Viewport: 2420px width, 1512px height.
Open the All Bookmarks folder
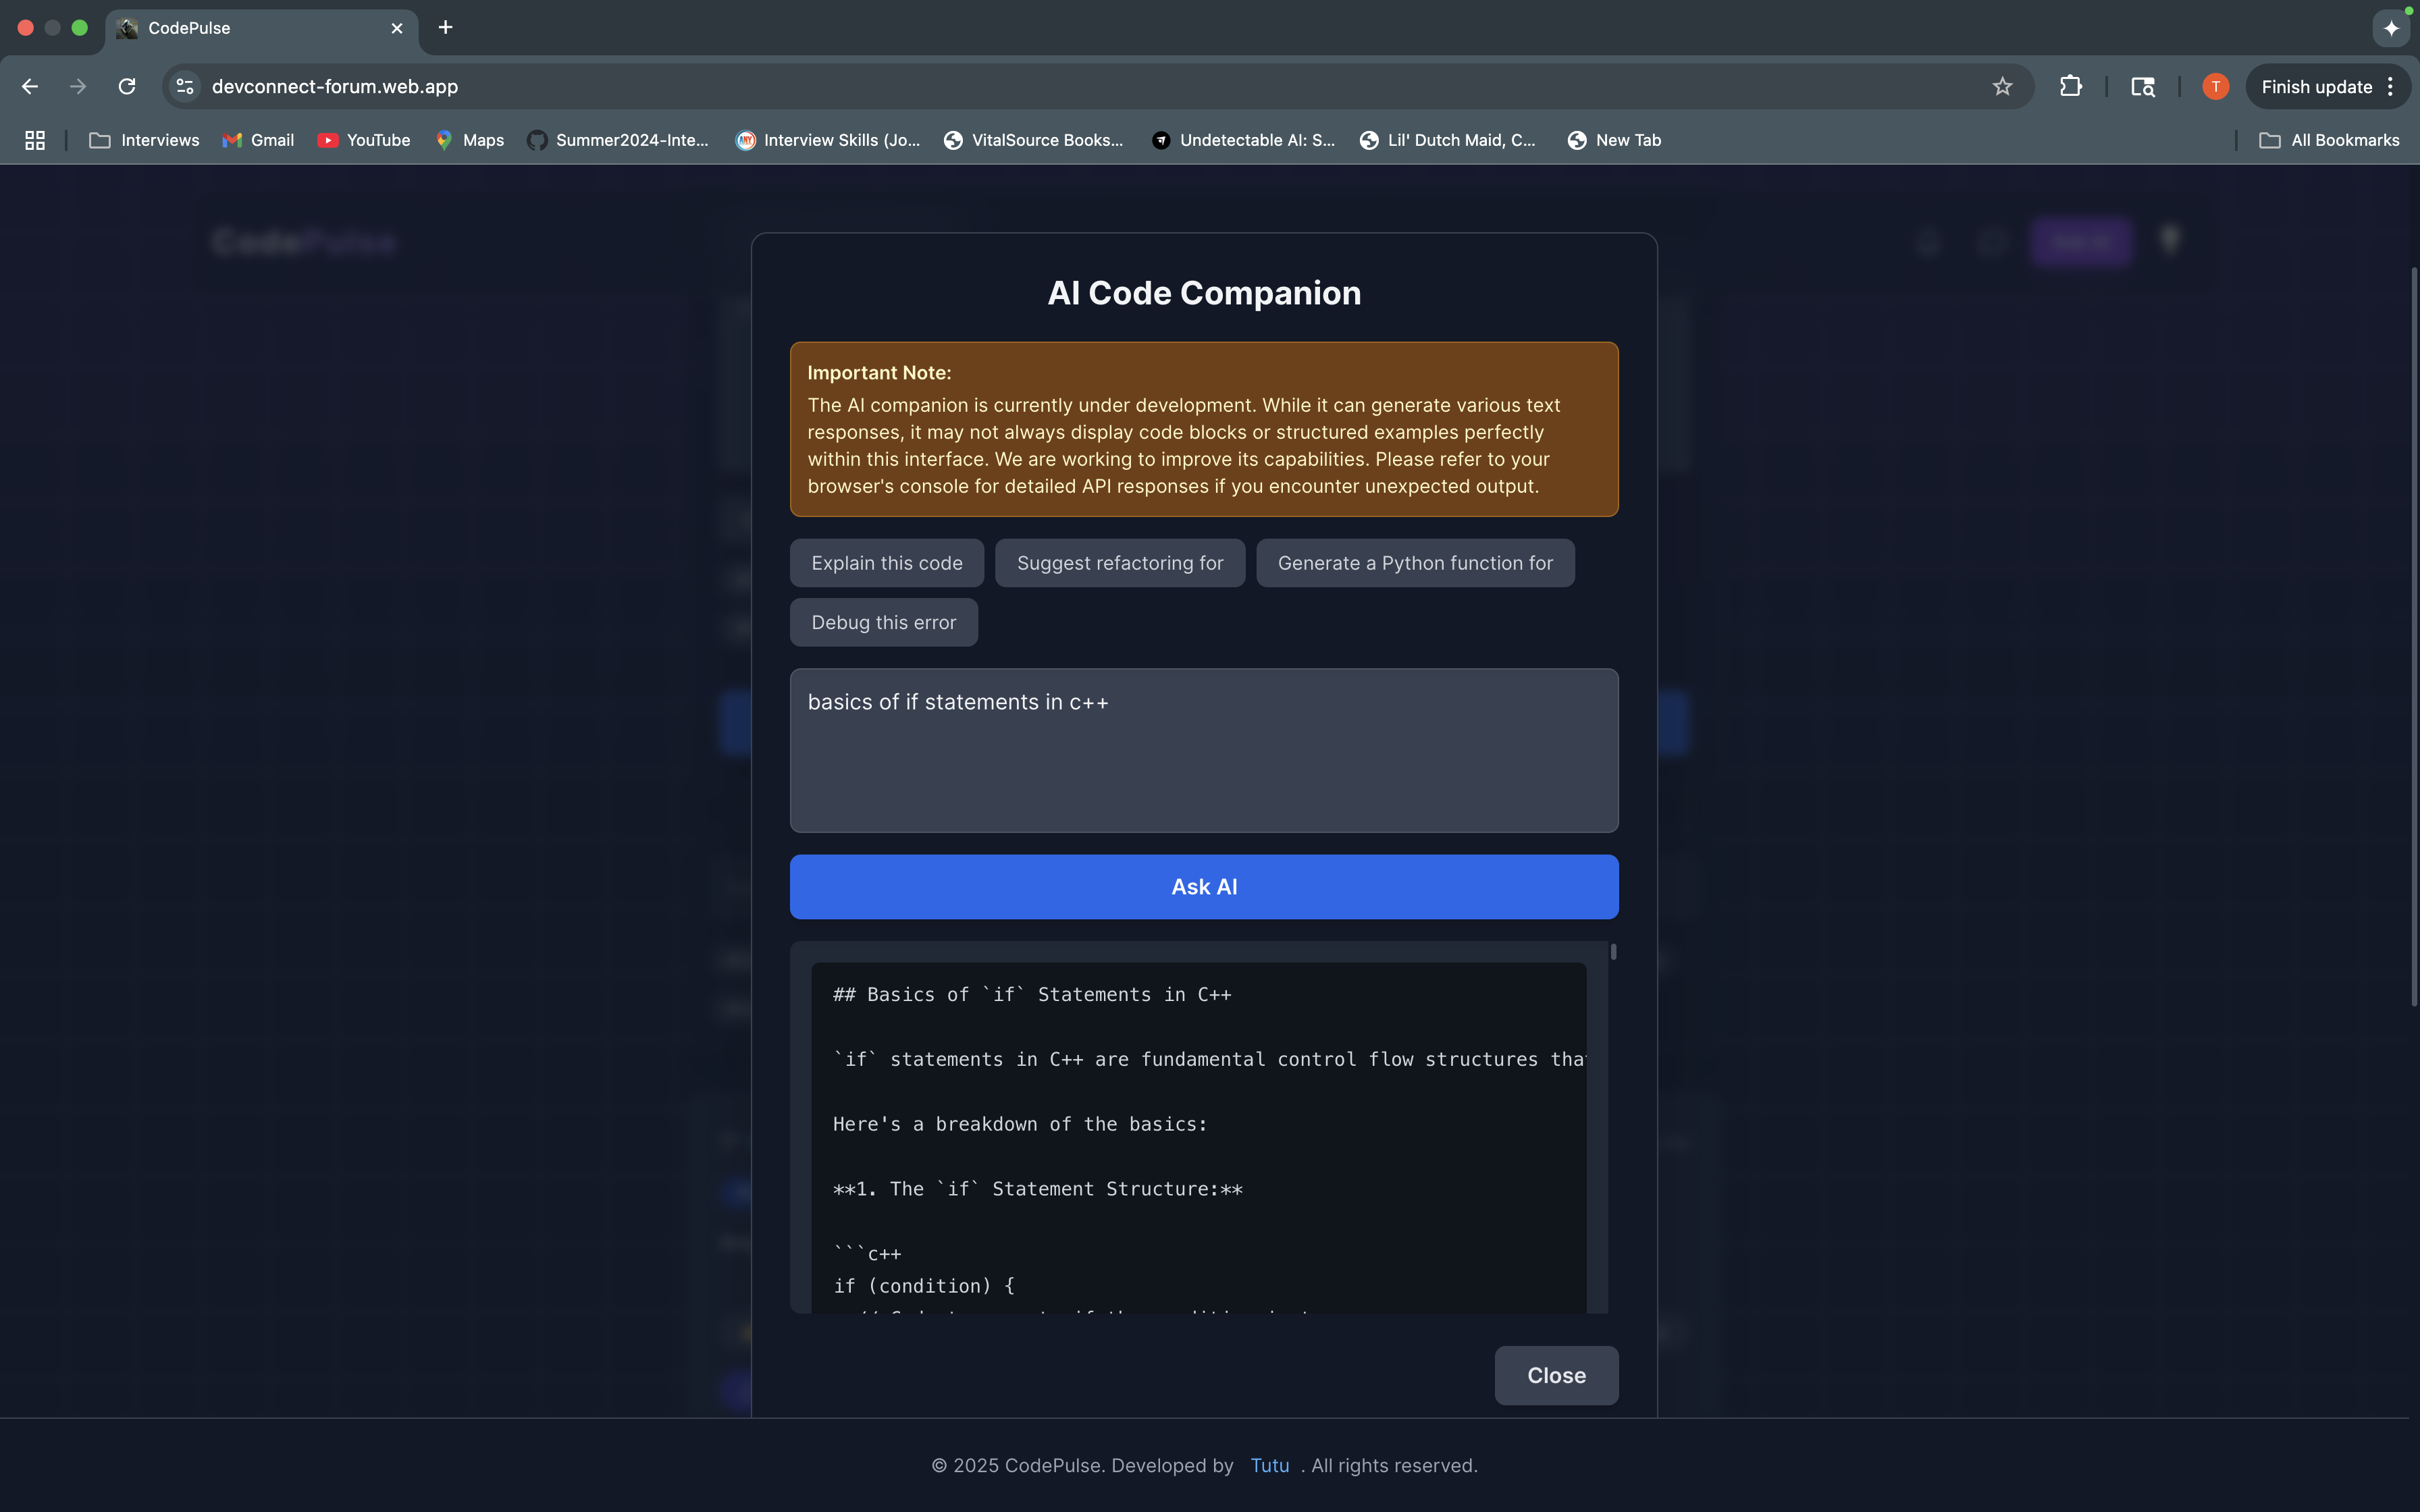(x=2329, y=140)
